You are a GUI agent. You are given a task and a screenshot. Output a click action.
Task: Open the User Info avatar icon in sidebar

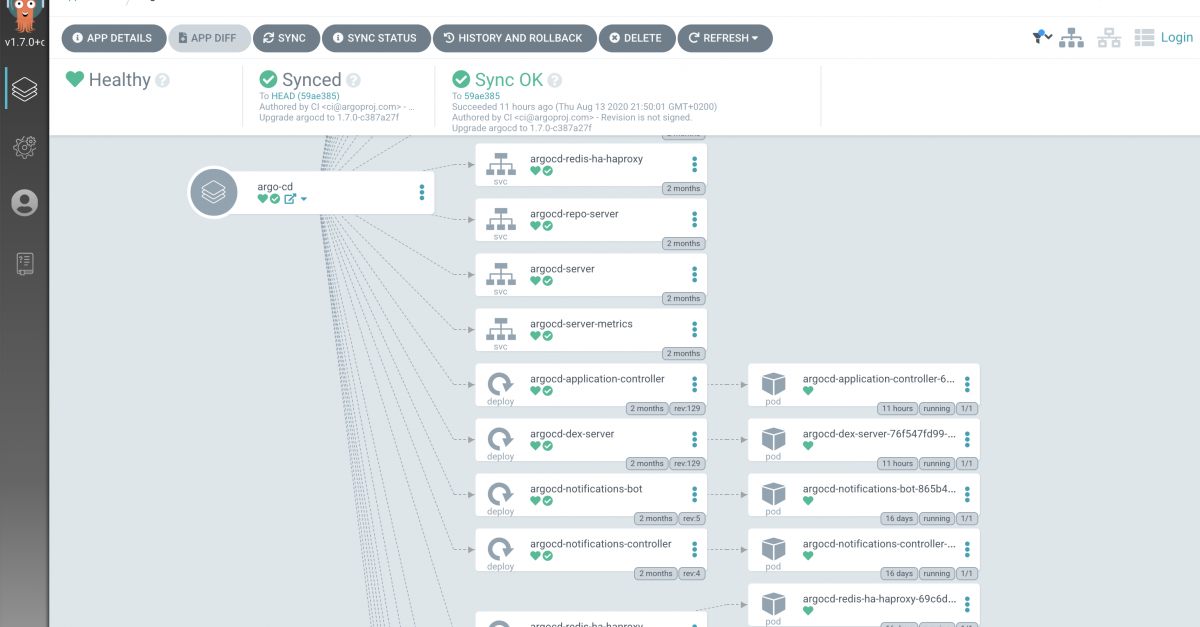point(25,204)
